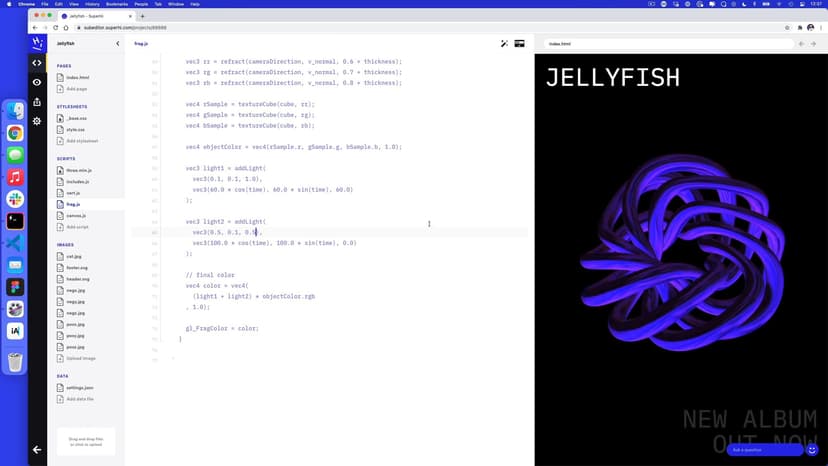Toggle the preview layout icon
The image size is (828, 466).
pos(520,44)
